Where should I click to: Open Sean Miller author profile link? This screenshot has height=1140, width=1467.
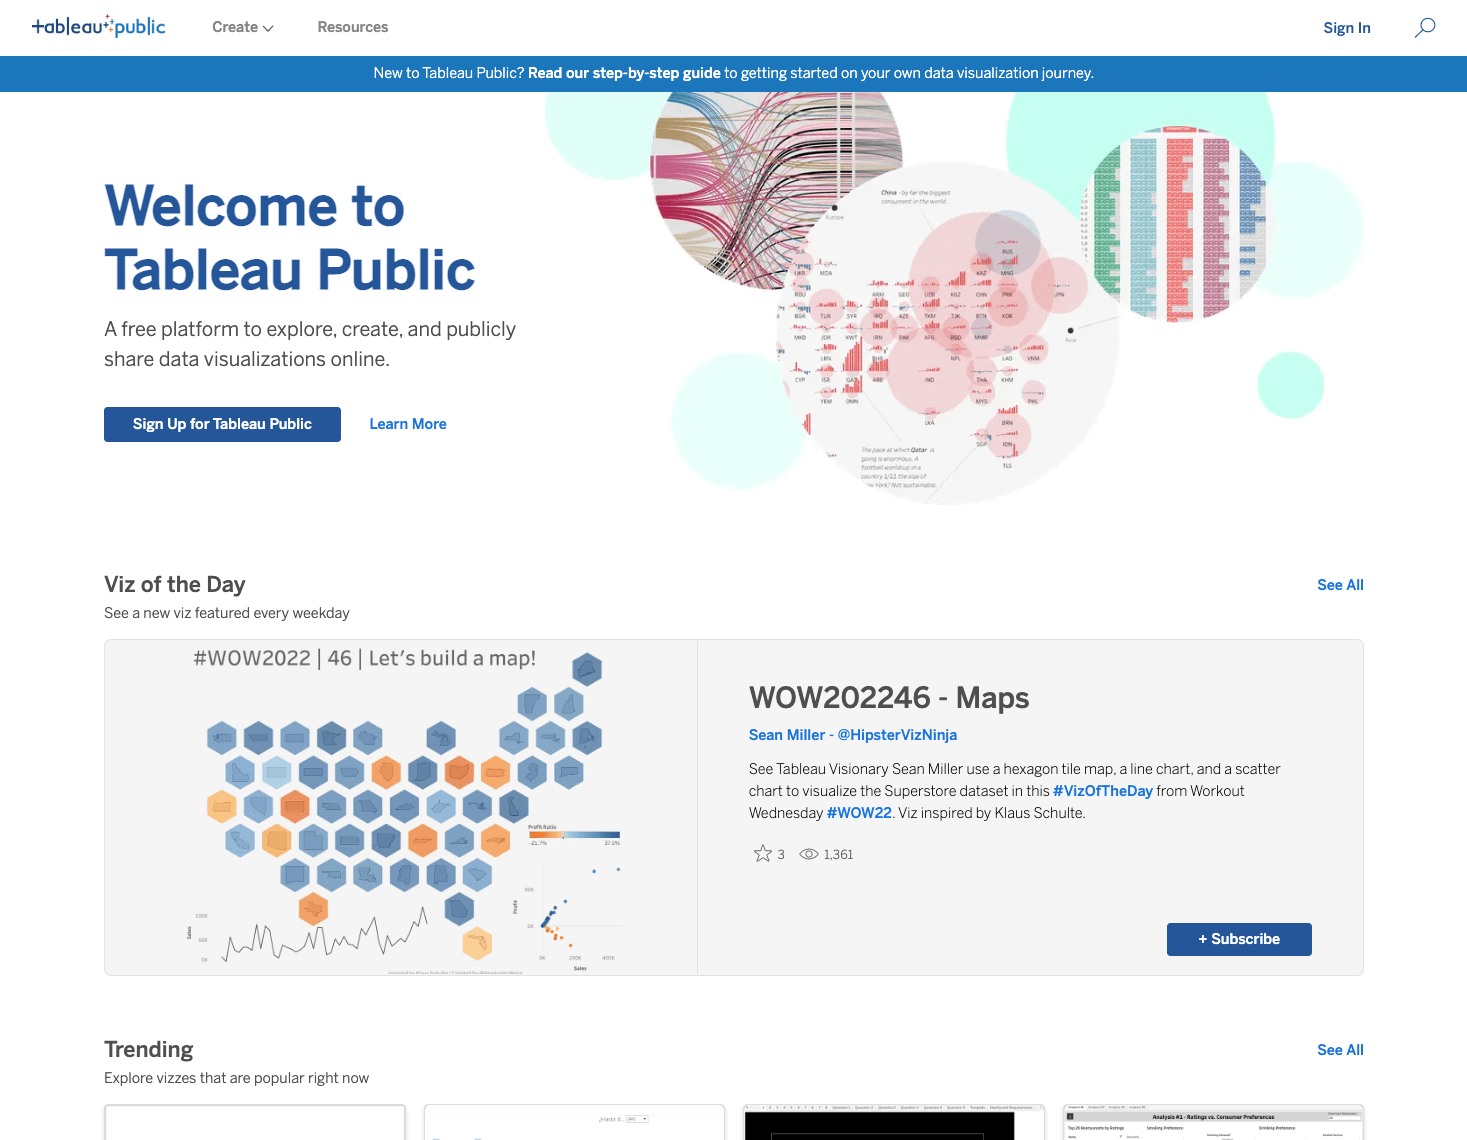pyautogui.click(x=853, y=735)
